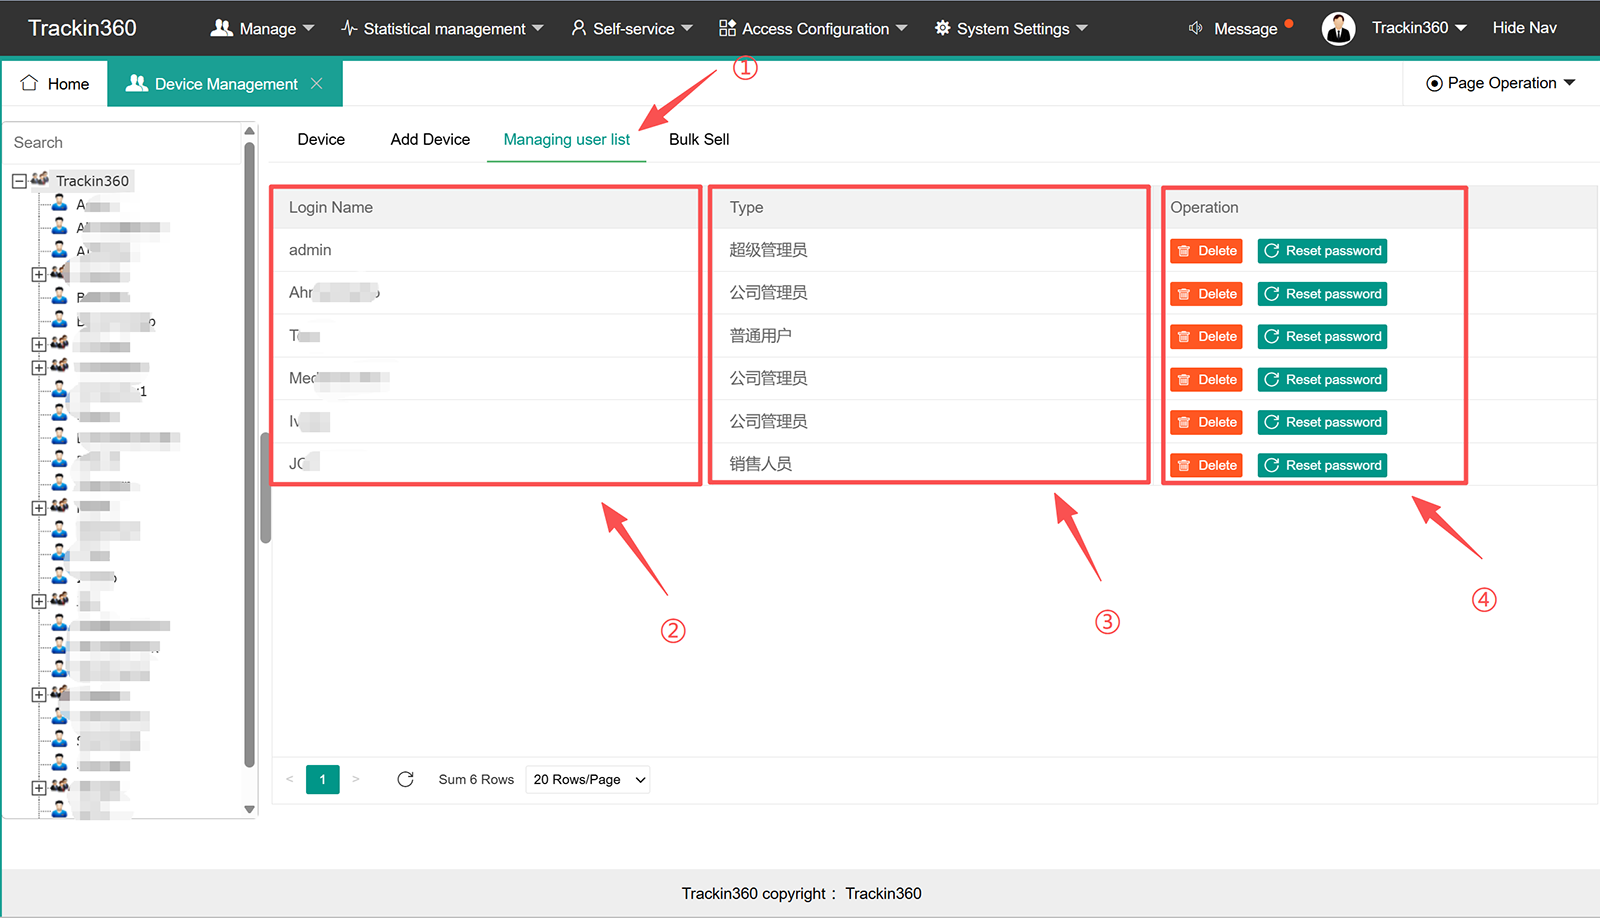Open System Settings menu
The image size is (1600, 918).
tap(1011, 28)
